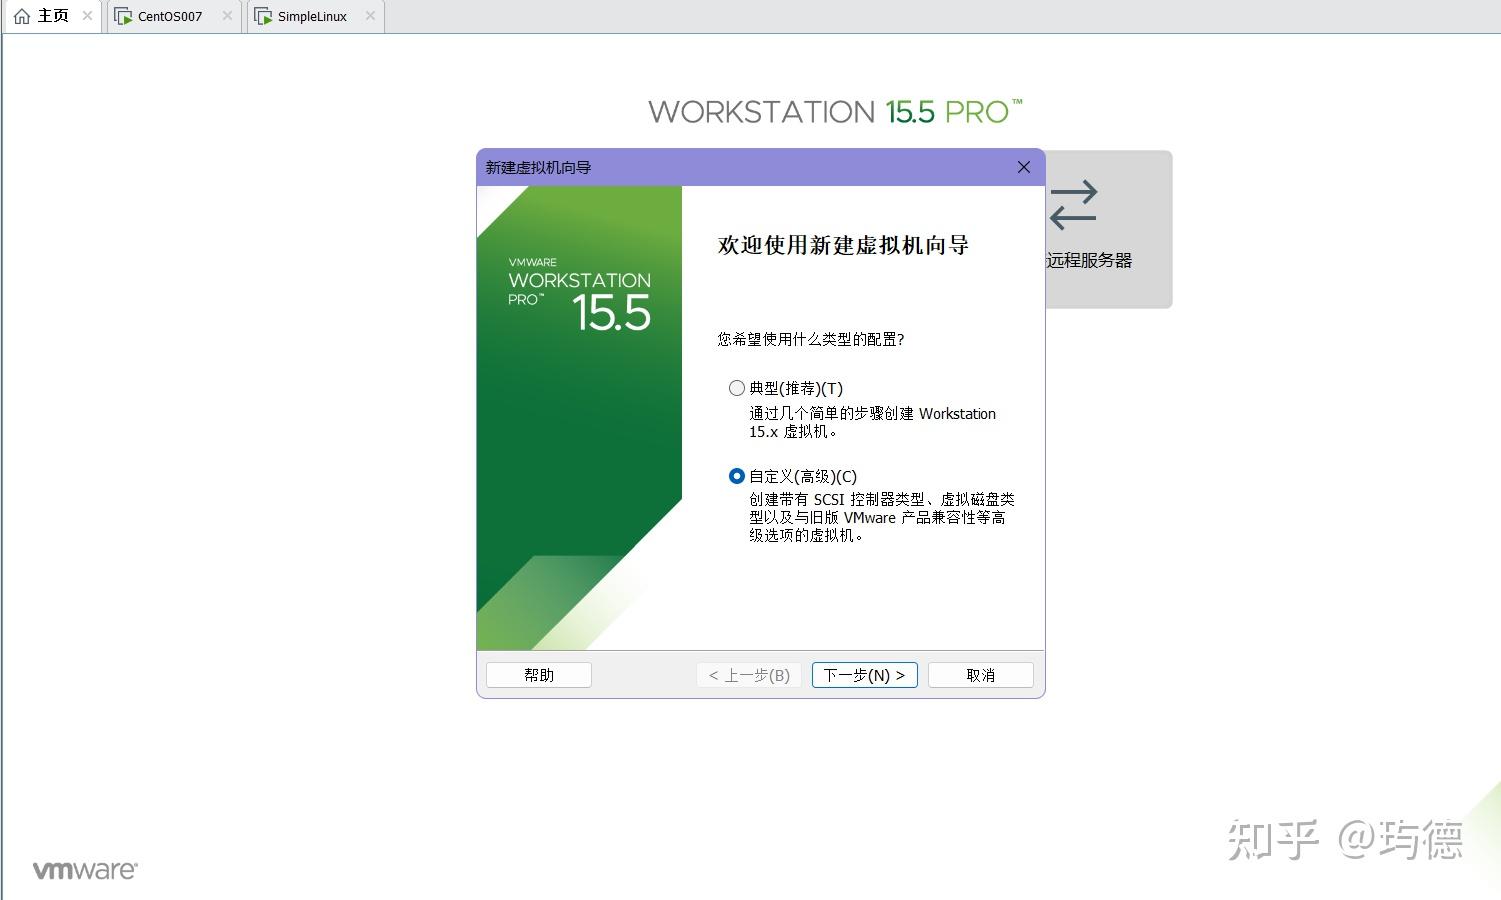Close the CentOS007 tab

click(228, 16)
